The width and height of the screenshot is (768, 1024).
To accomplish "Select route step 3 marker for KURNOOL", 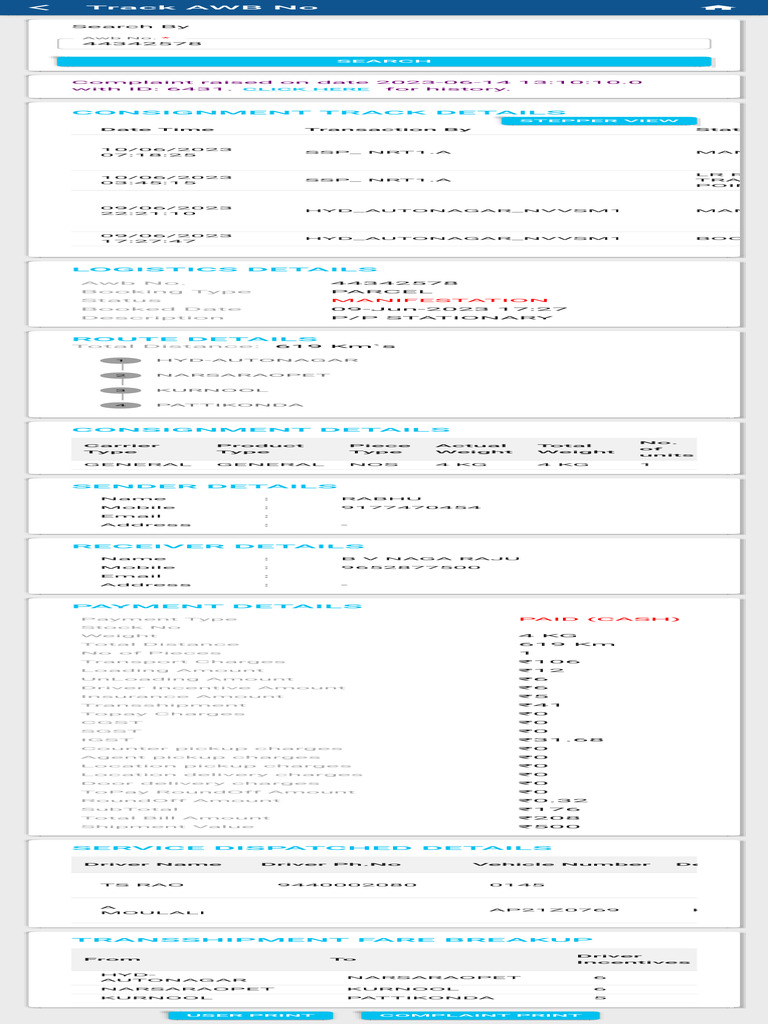I will [x=121, y=391].
